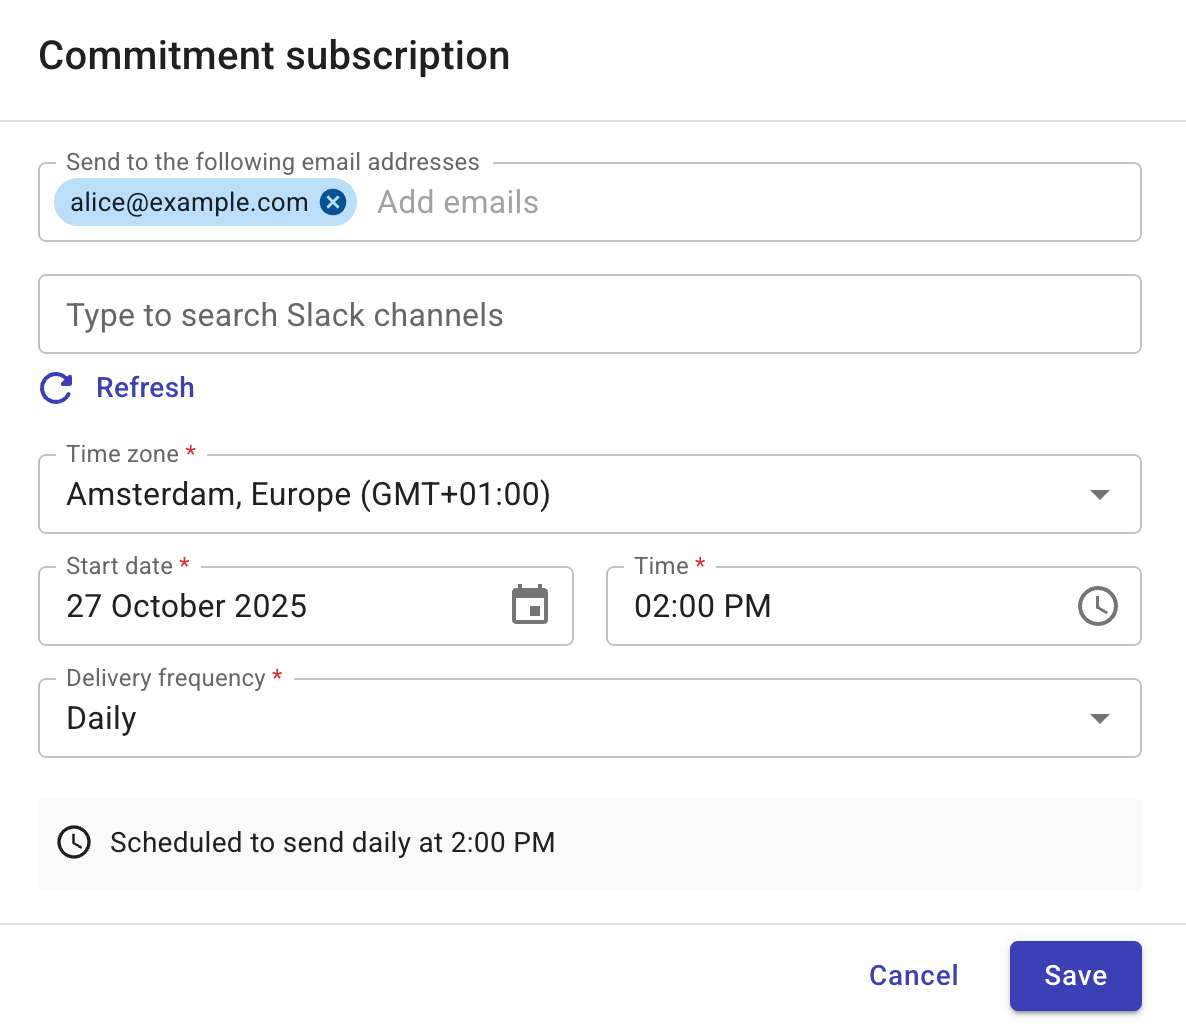The height and width of the screenshot is (1028, 1186).
Task: Click the Refresh link text
Action: coord(145,388)
